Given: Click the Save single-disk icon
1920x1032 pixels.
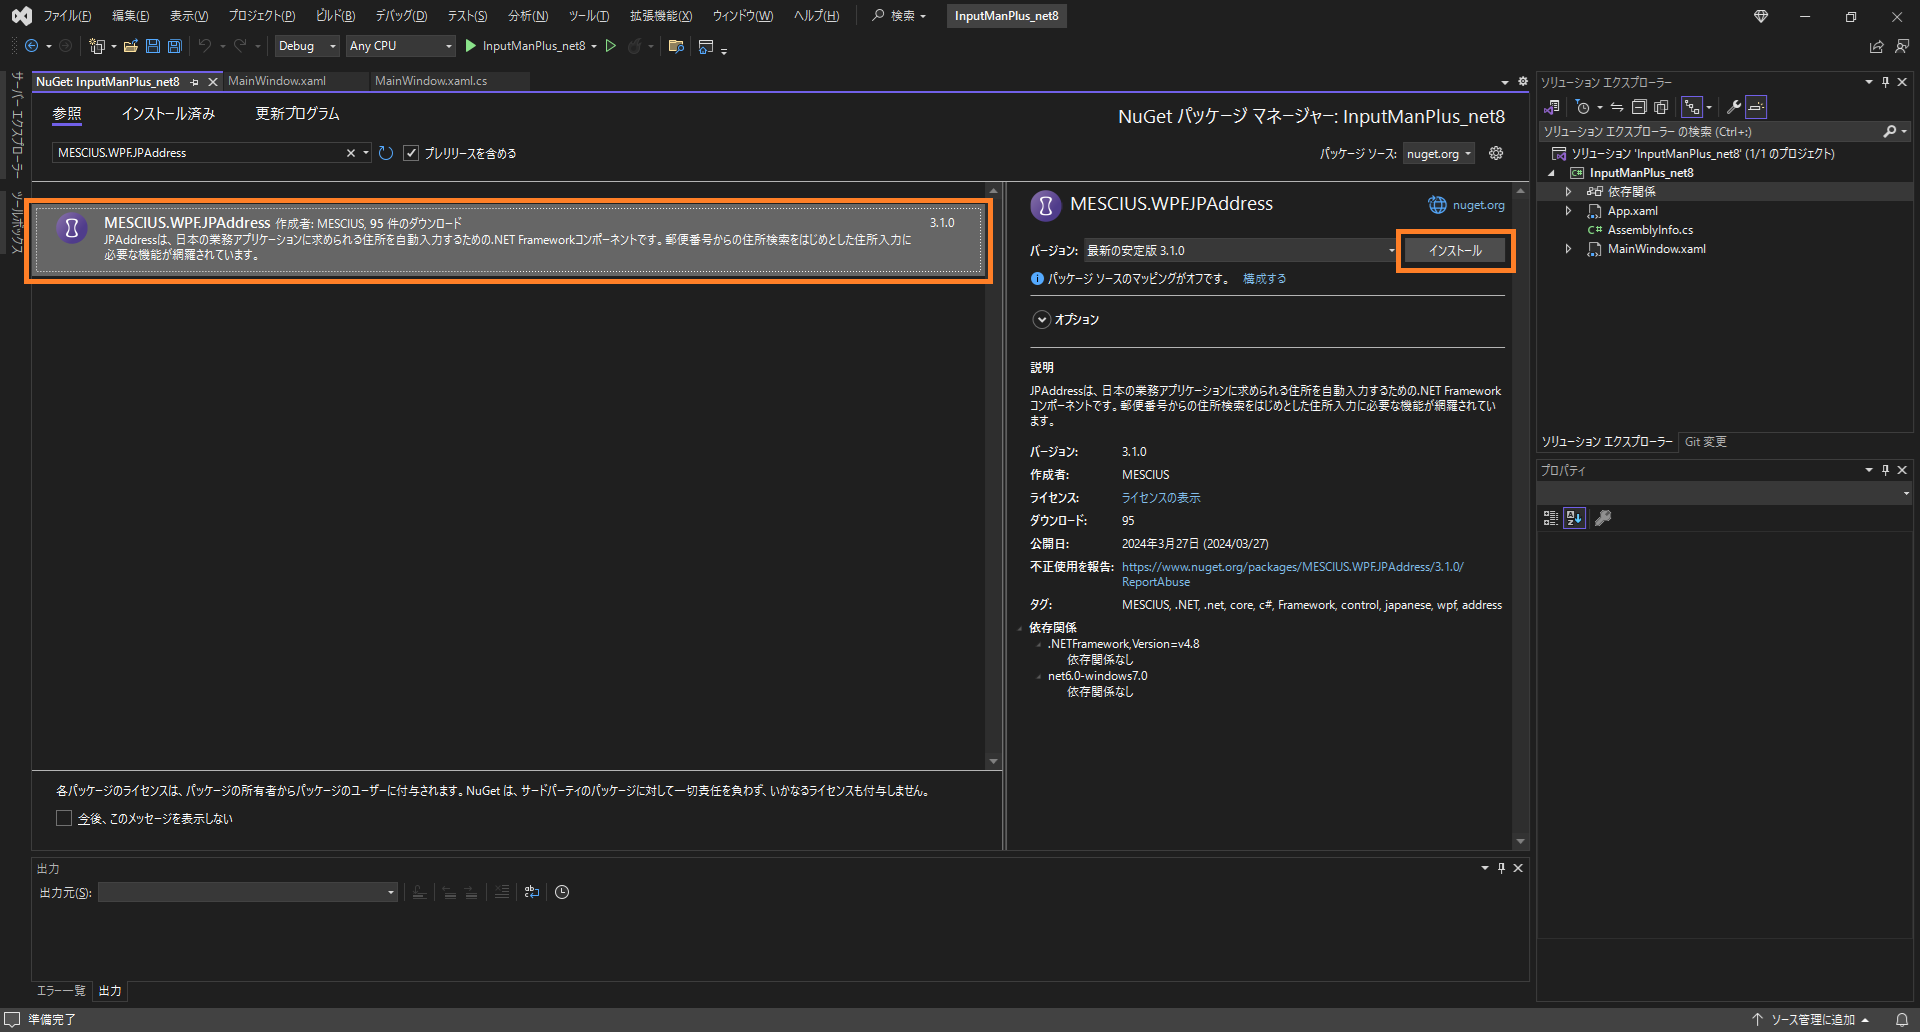Looking at the screenshot, I should coord(153,46).
